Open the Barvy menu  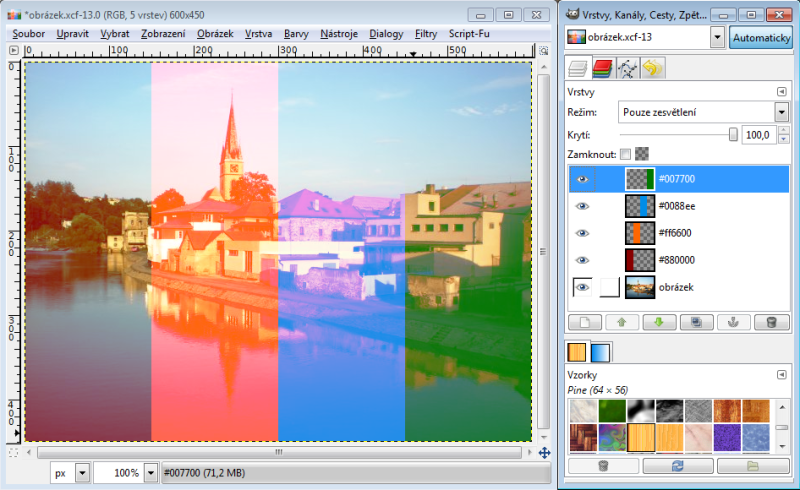click(x=296, y=34)
